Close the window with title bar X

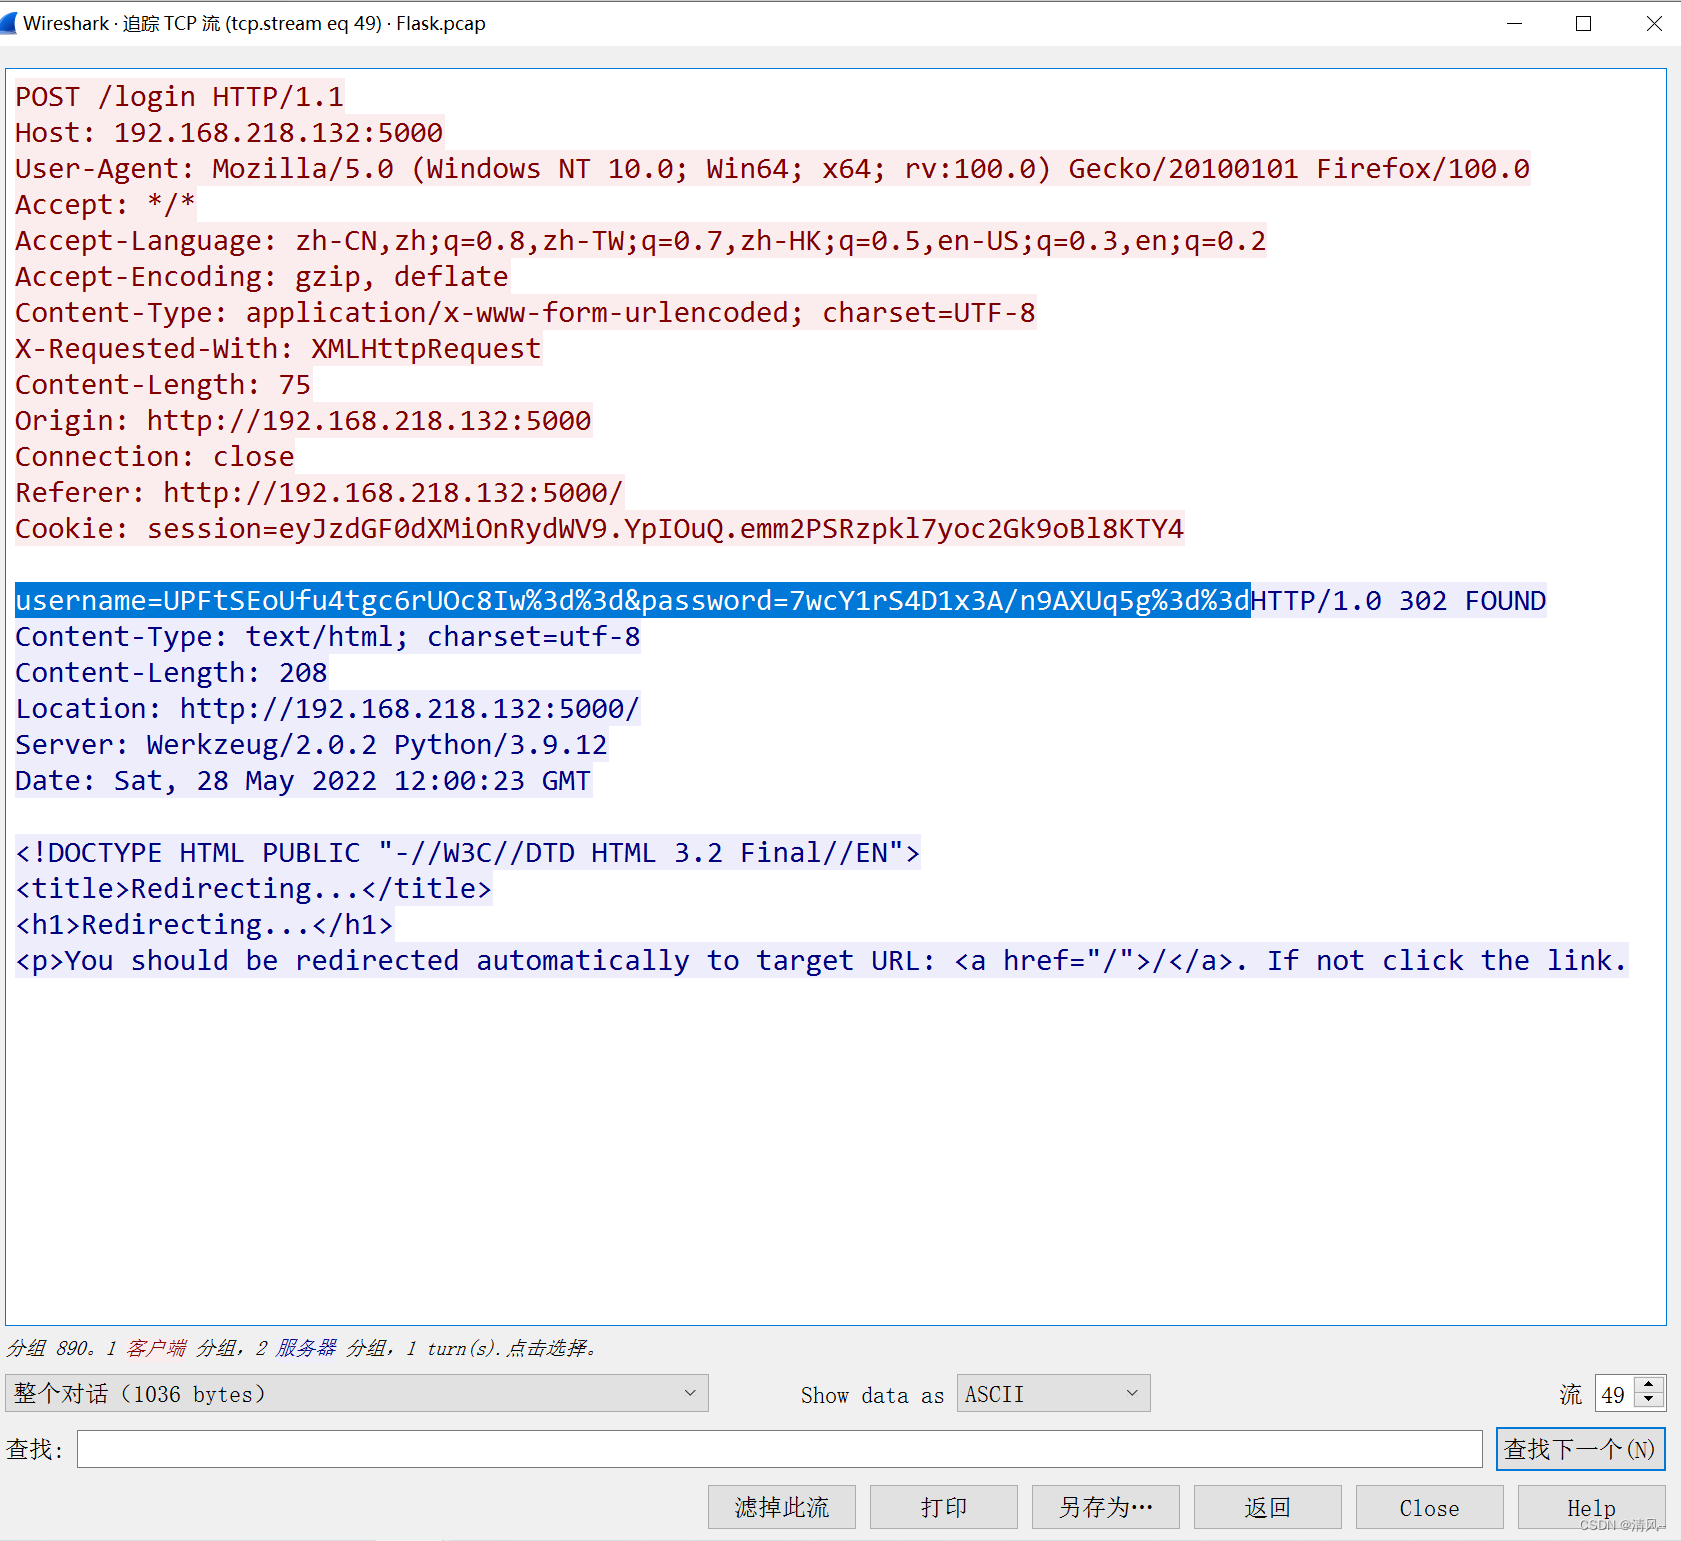click(1654, 23)
